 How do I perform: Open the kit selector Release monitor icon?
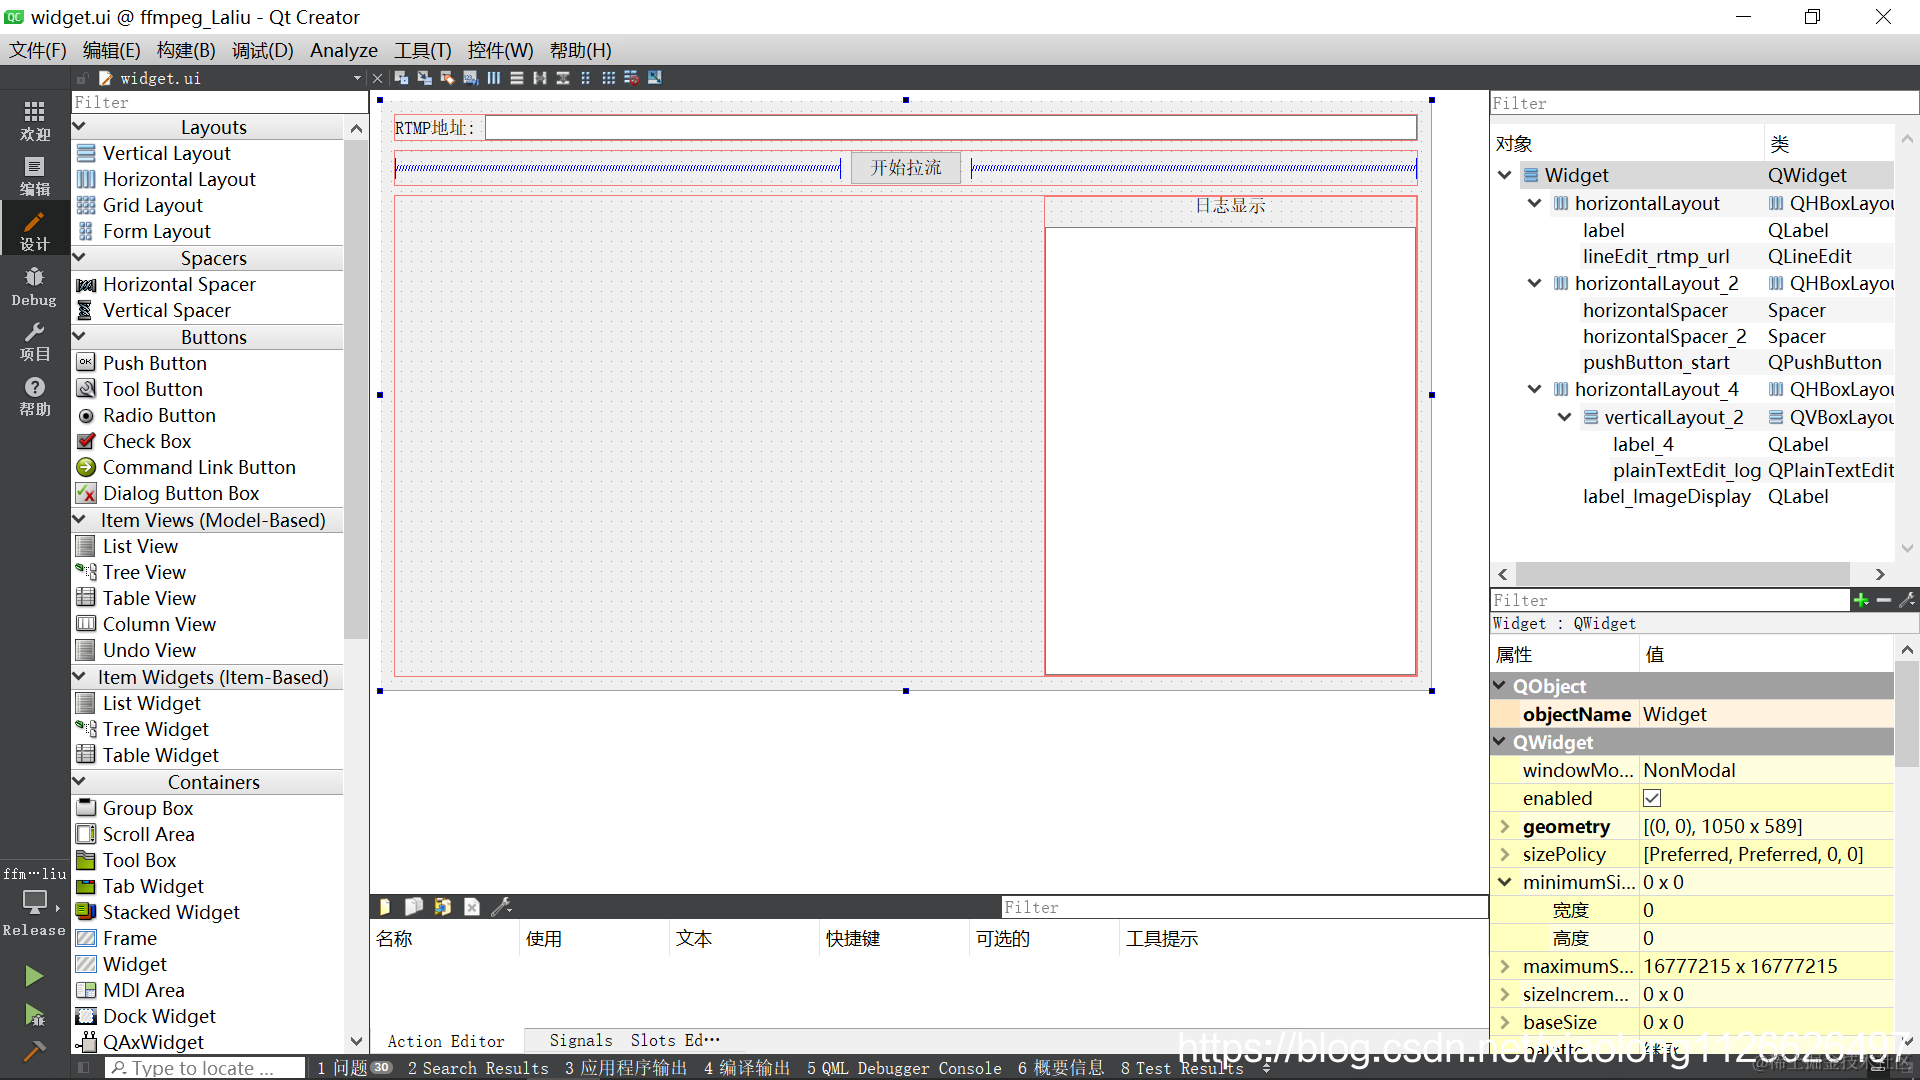[x=34, y=902]
